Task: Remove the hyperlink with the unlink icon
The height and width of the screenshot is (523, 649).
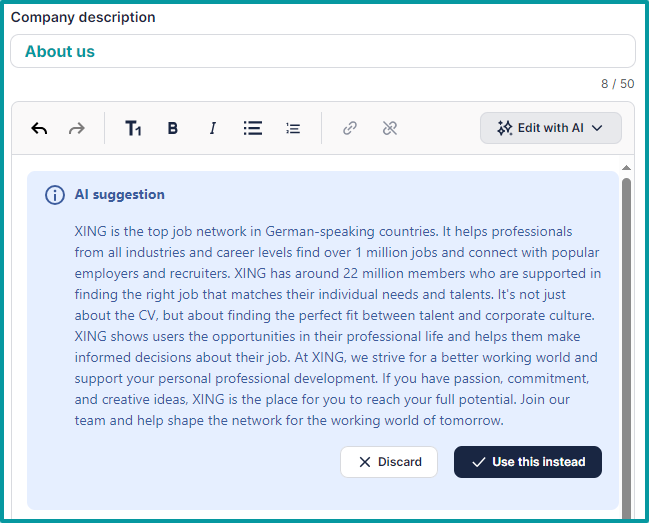Action: click(x=390, y=128)
